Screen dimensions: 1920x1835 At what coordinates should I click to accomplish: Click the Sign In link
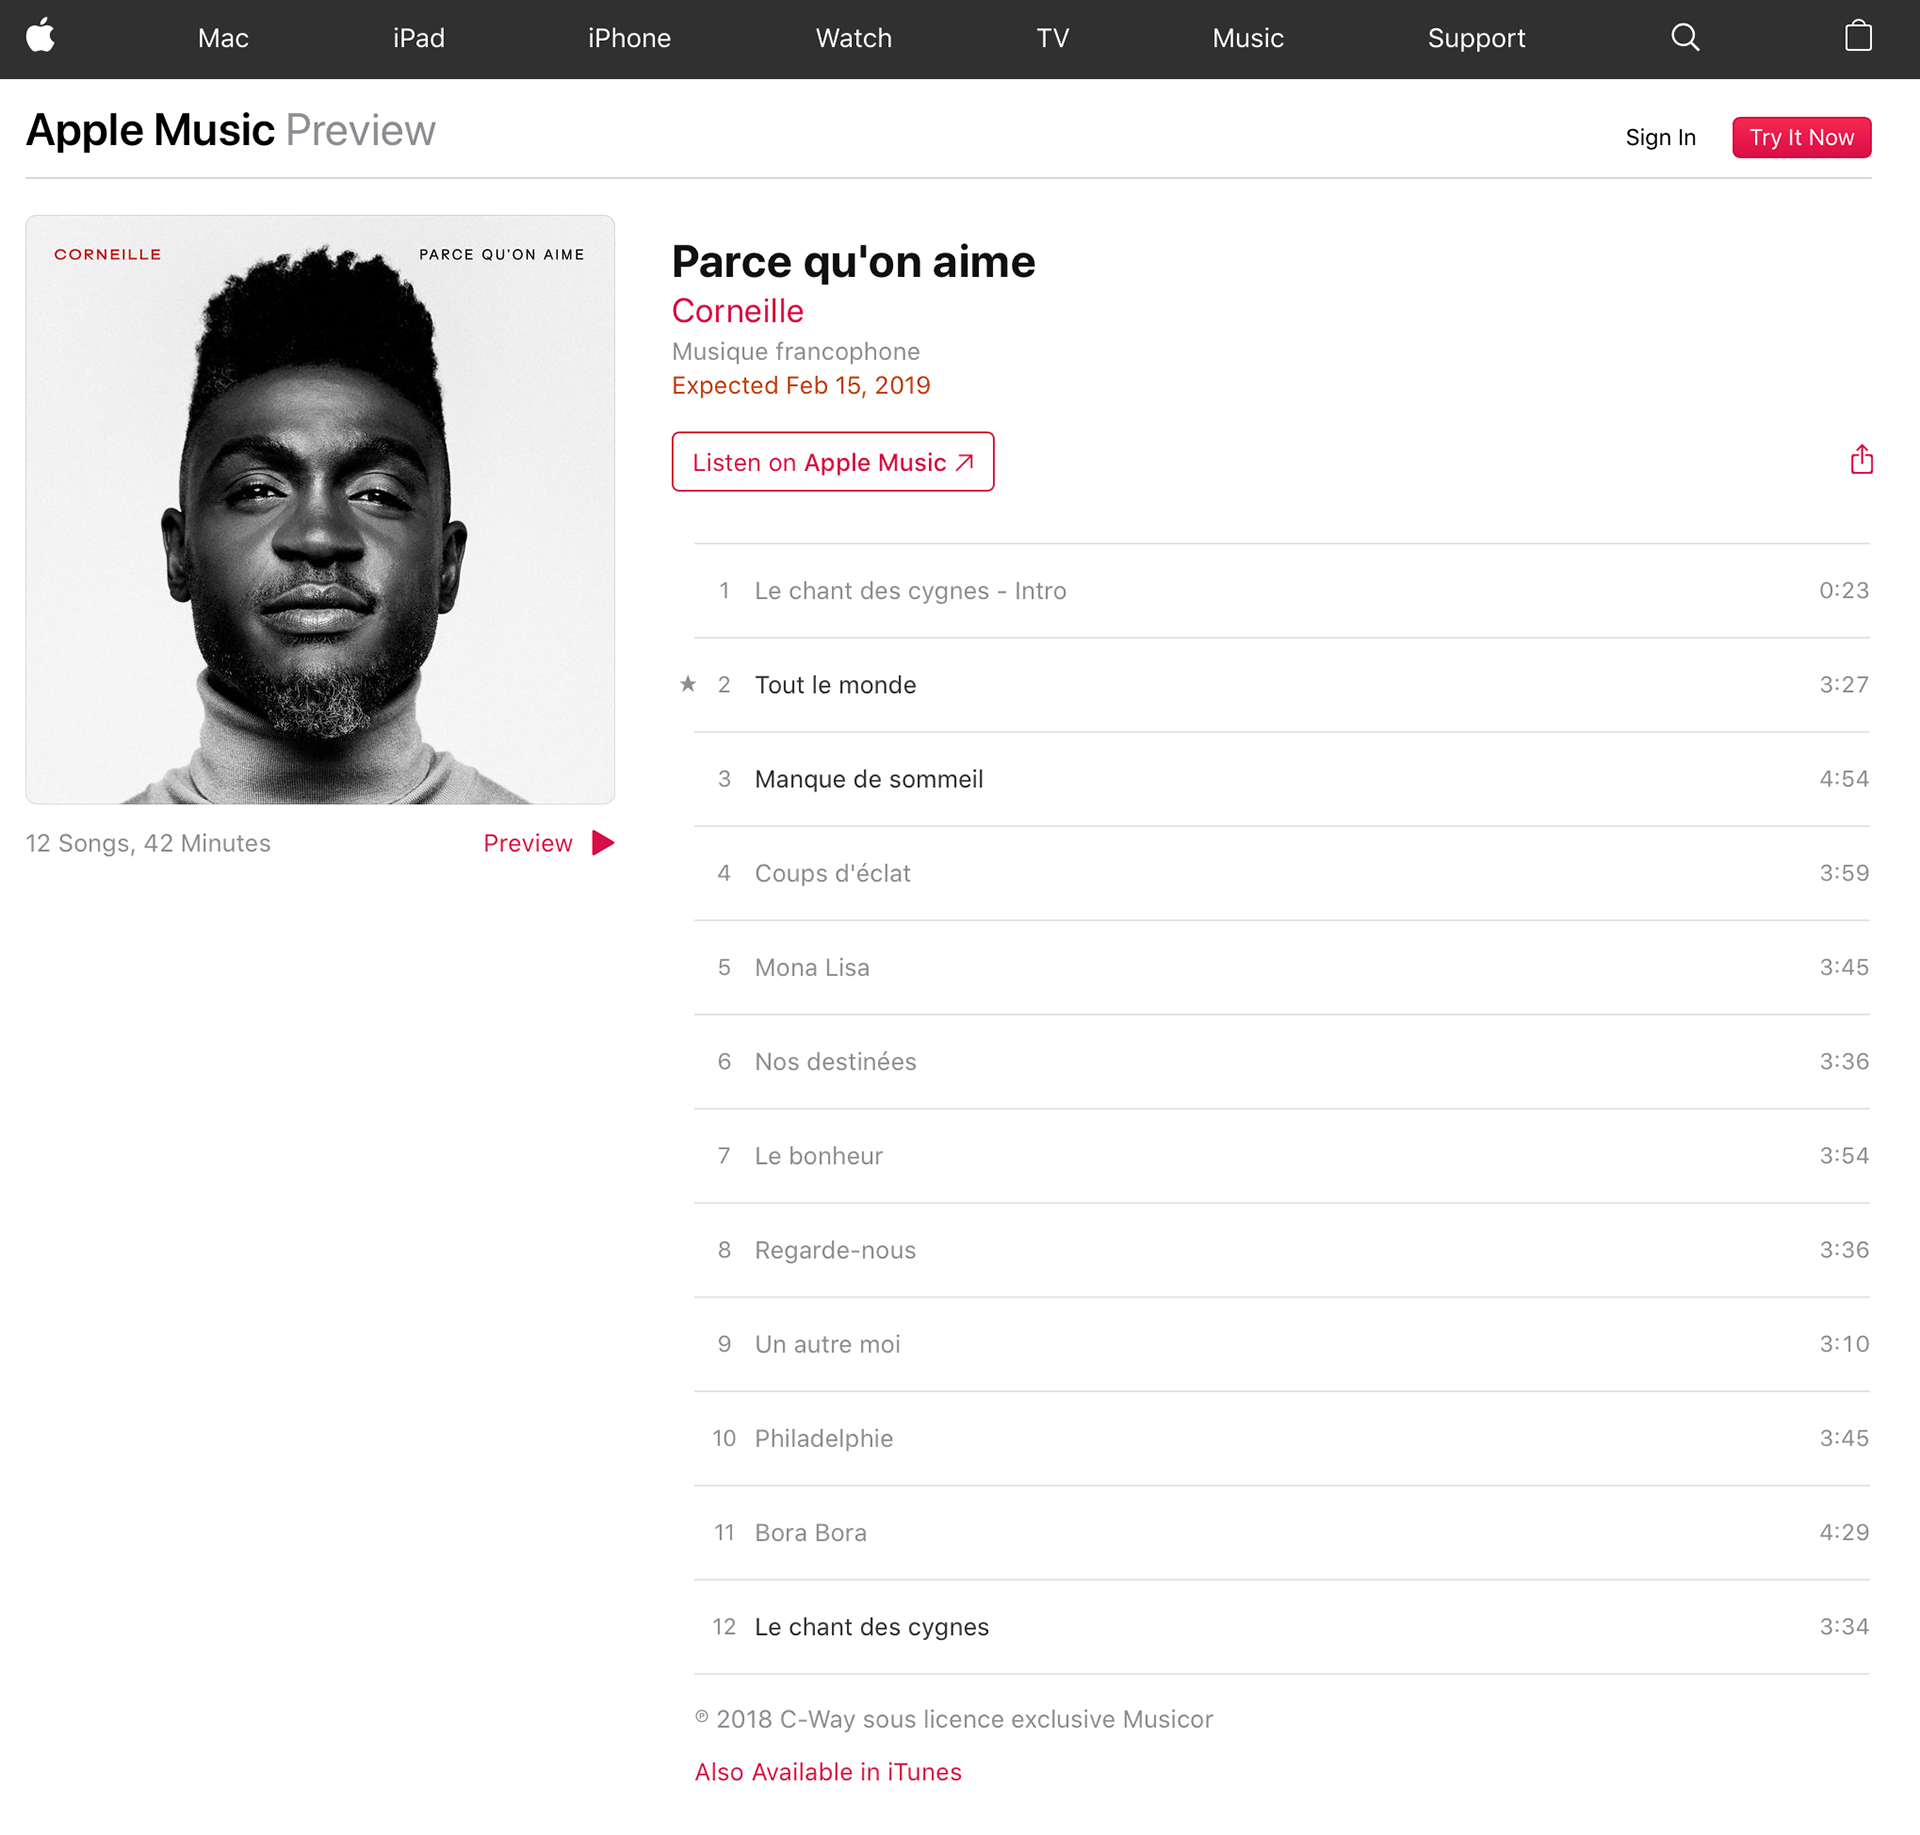(x=1660, y=137)
